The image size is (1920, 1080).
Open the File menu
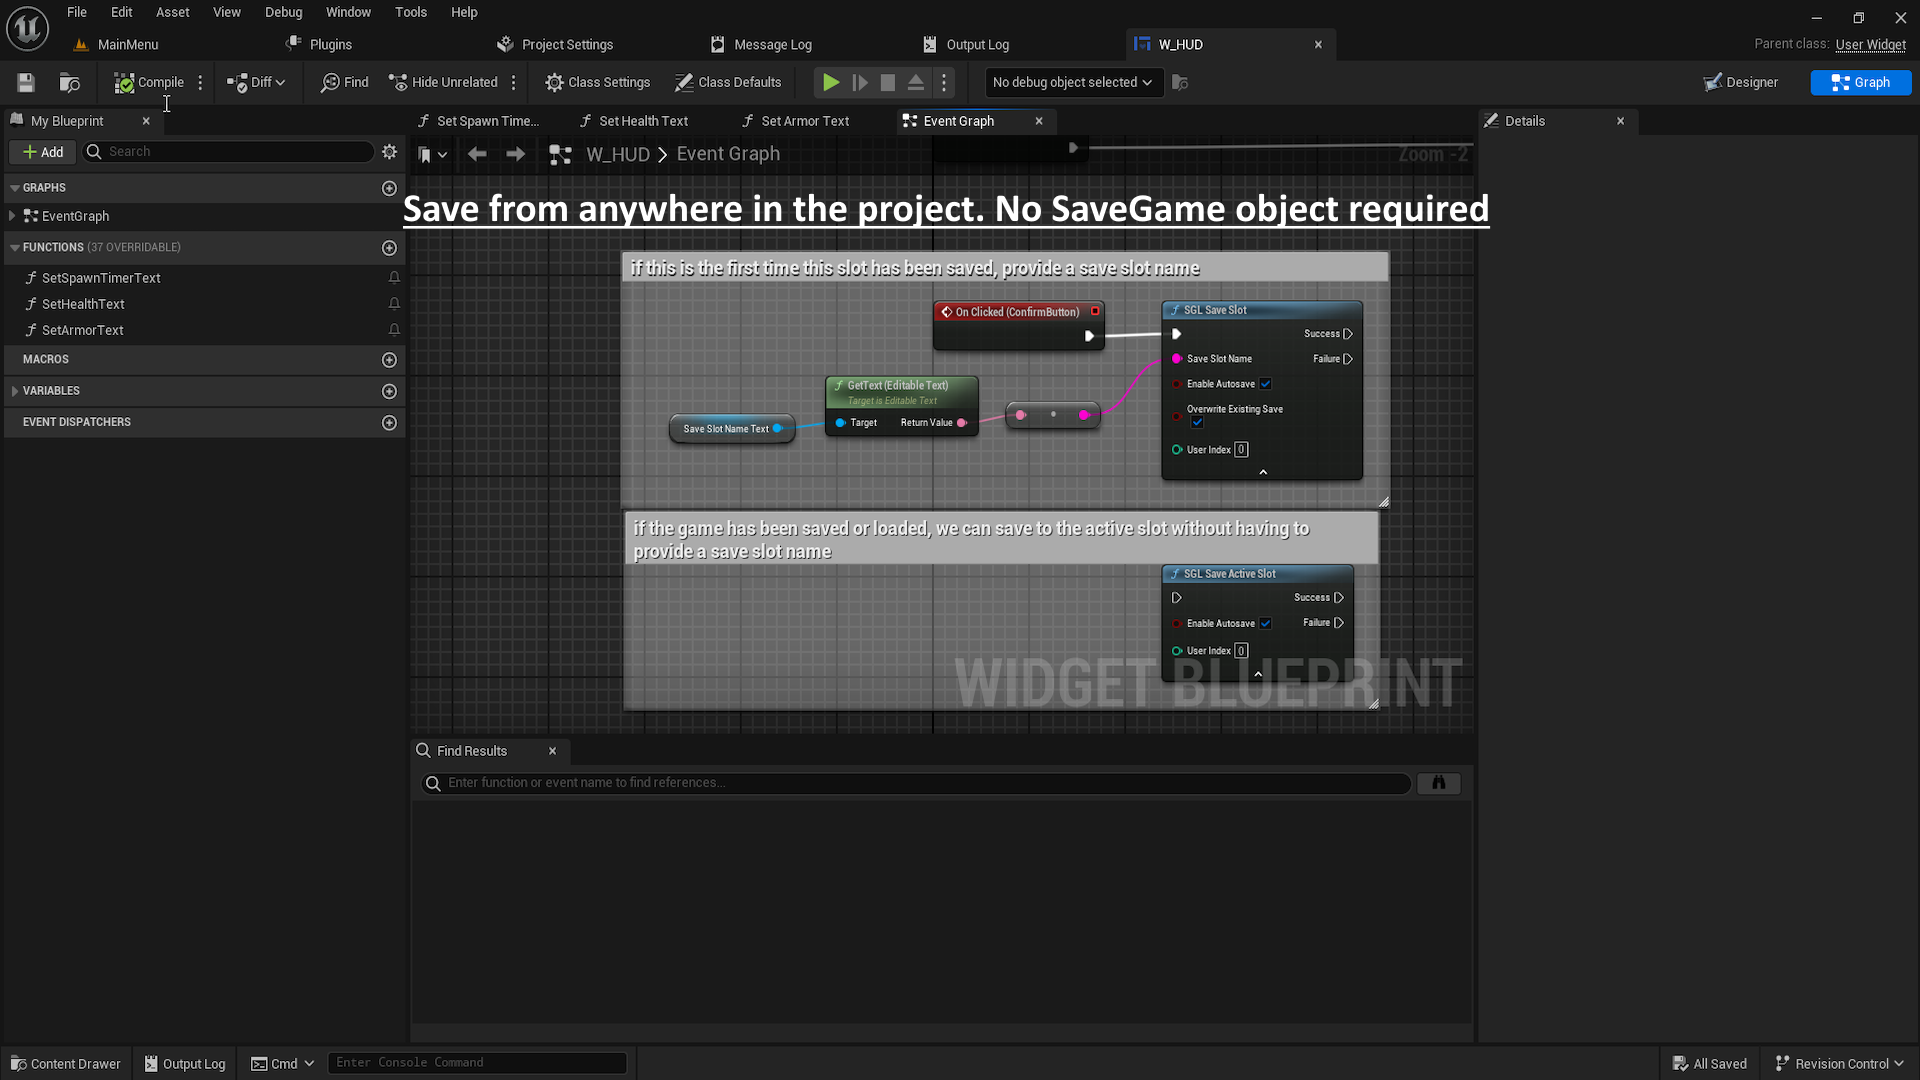click(x=77, y=12)
